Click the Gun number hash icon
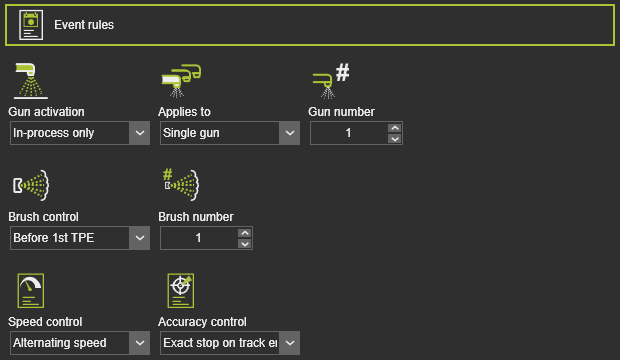 tap(331, 81)
